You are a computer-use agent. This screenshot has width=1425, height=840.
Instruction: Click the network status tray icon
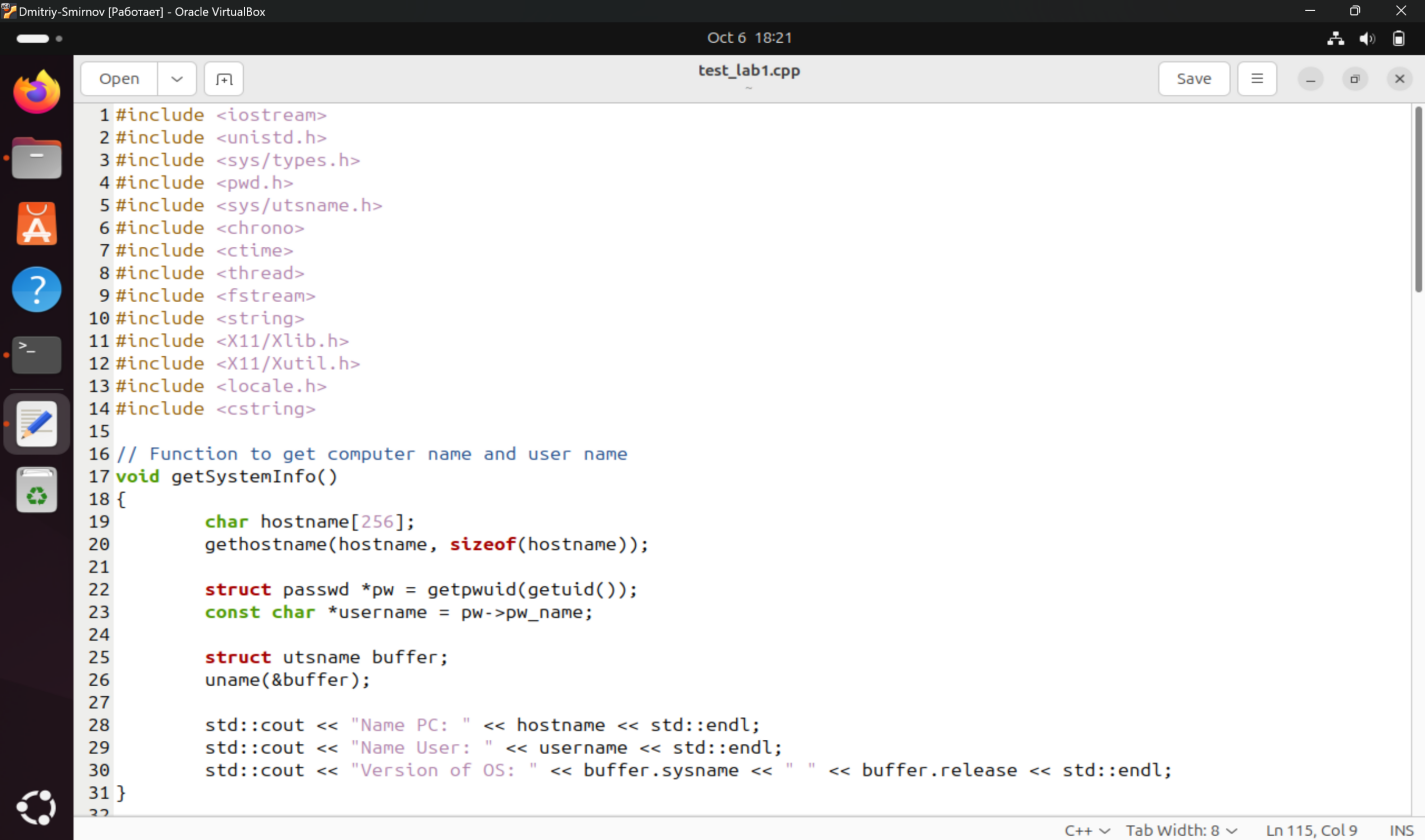1335,38
